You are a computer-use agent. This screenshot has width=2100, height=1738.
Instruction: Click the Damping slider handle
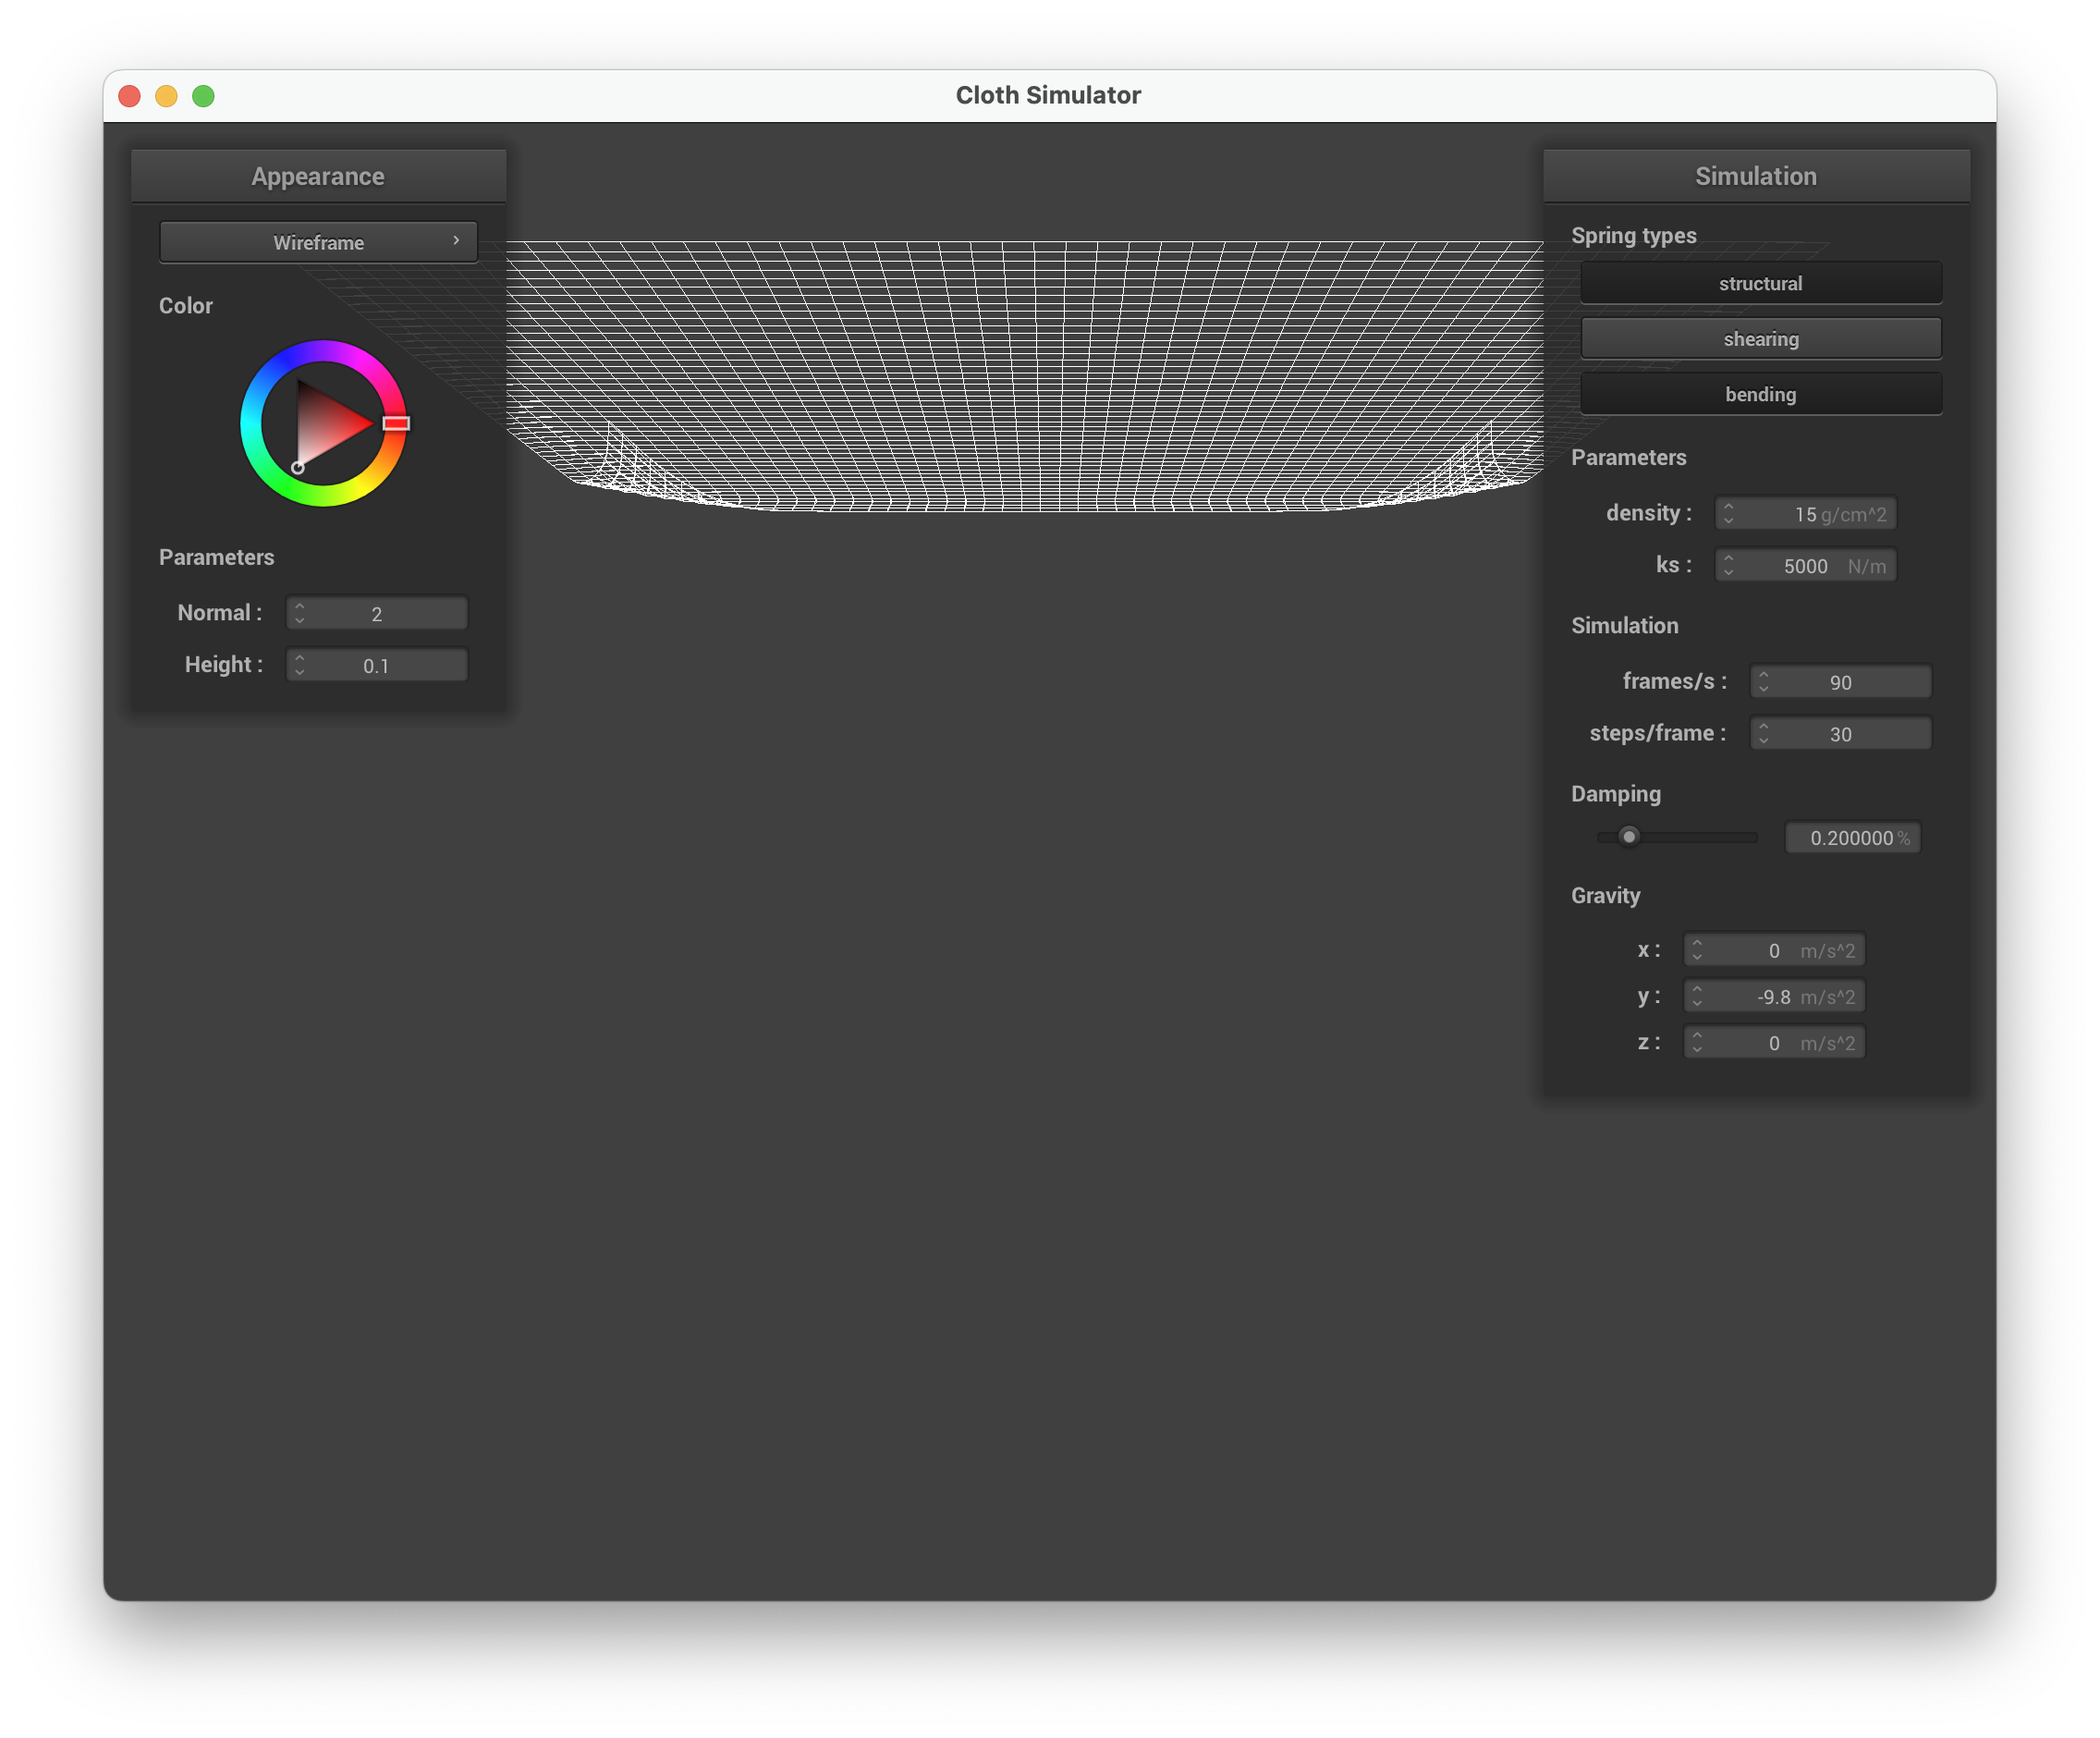click(x=1629, y=837)
